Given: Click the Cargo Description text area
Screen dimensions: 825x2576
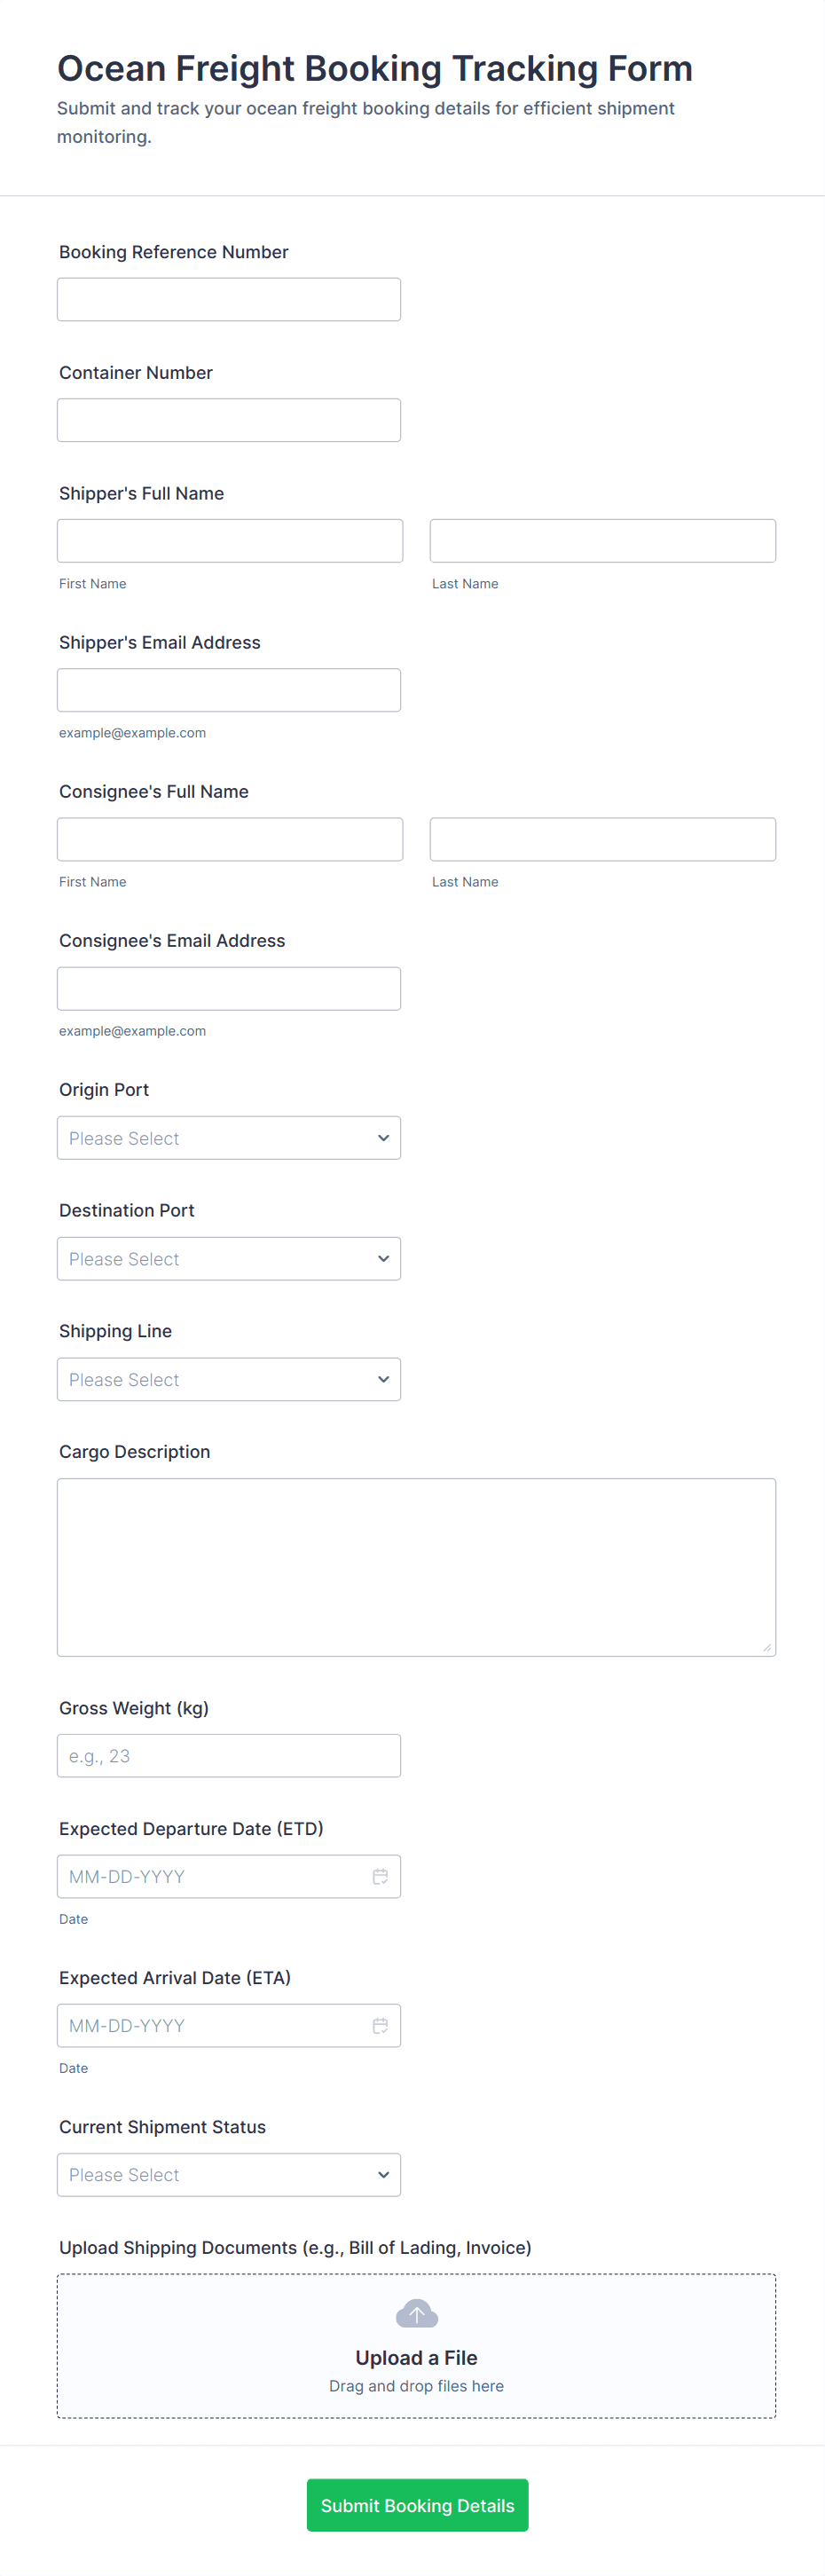Looking at the screenshot, I should click(x=416, y=1566).
